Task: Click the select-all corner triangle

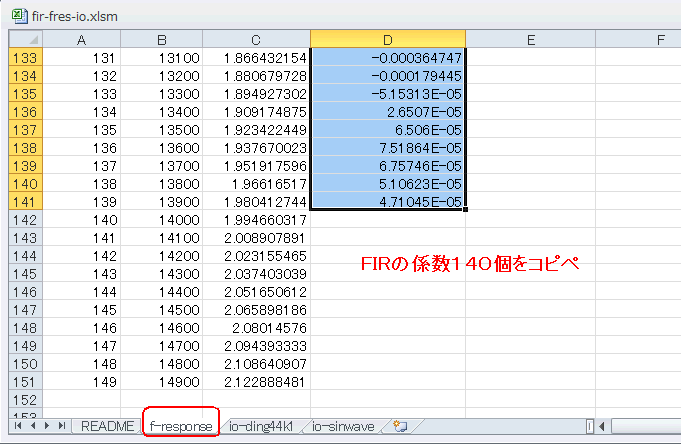Action: [x=26, y=40]
